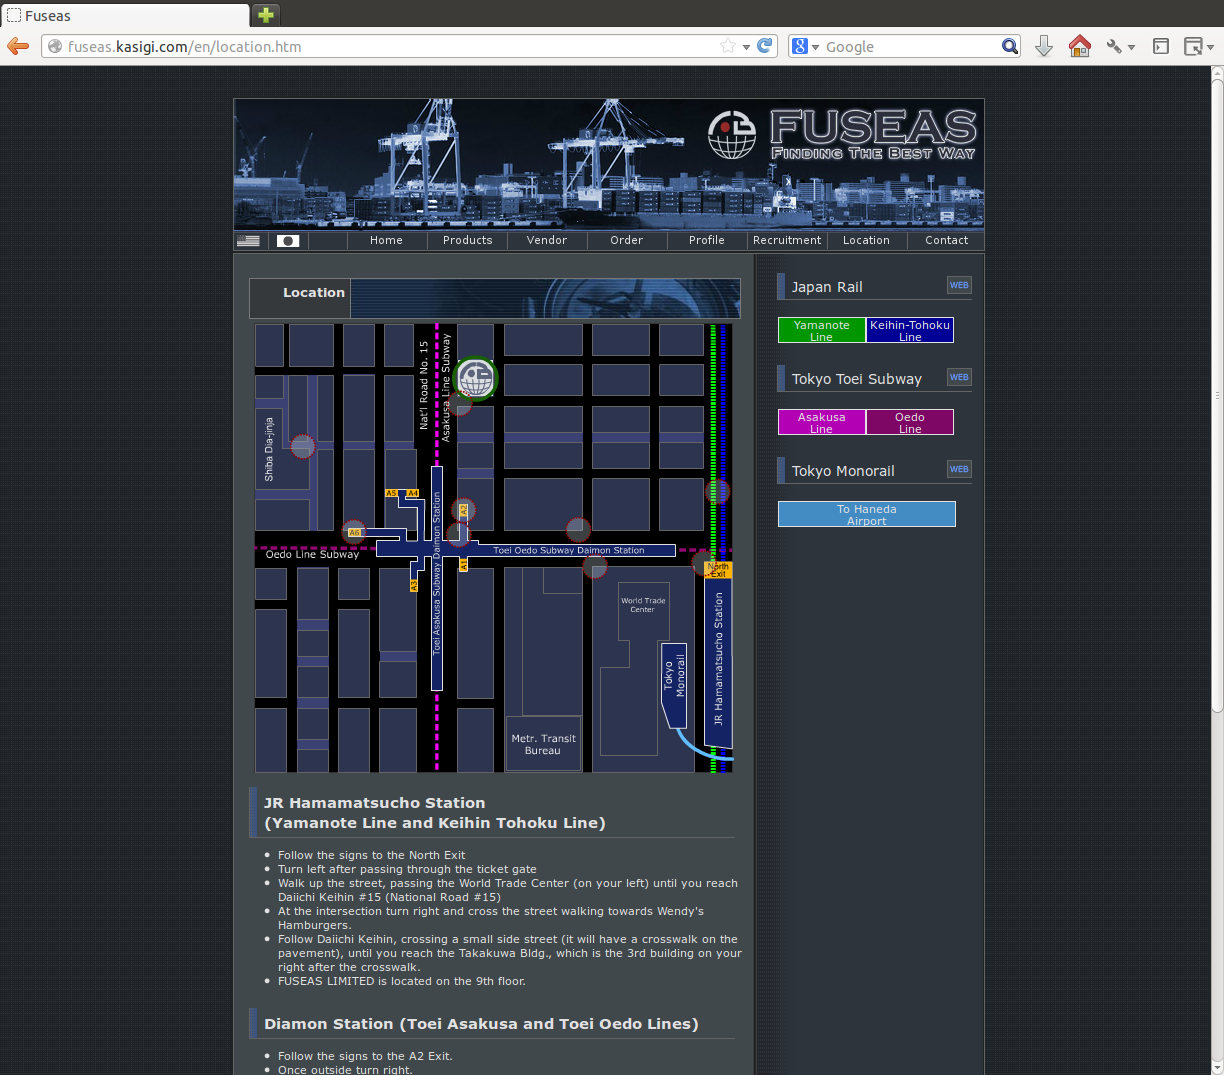The width and height of the screenshot is (1224, 1075).
Task: Expand the URL history dropdown arrow
Action: 746,47
